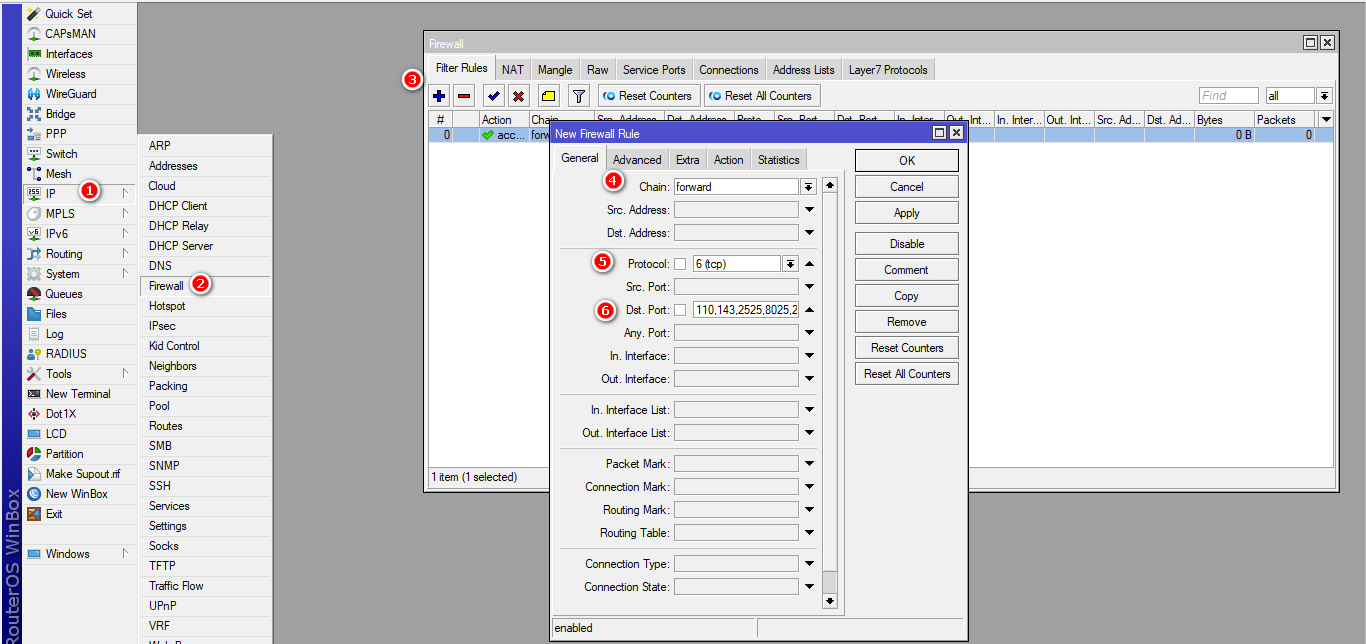Open the Chain dropdown list
1366x644 pixels.
pyautogui.click(x=808, y=187)
